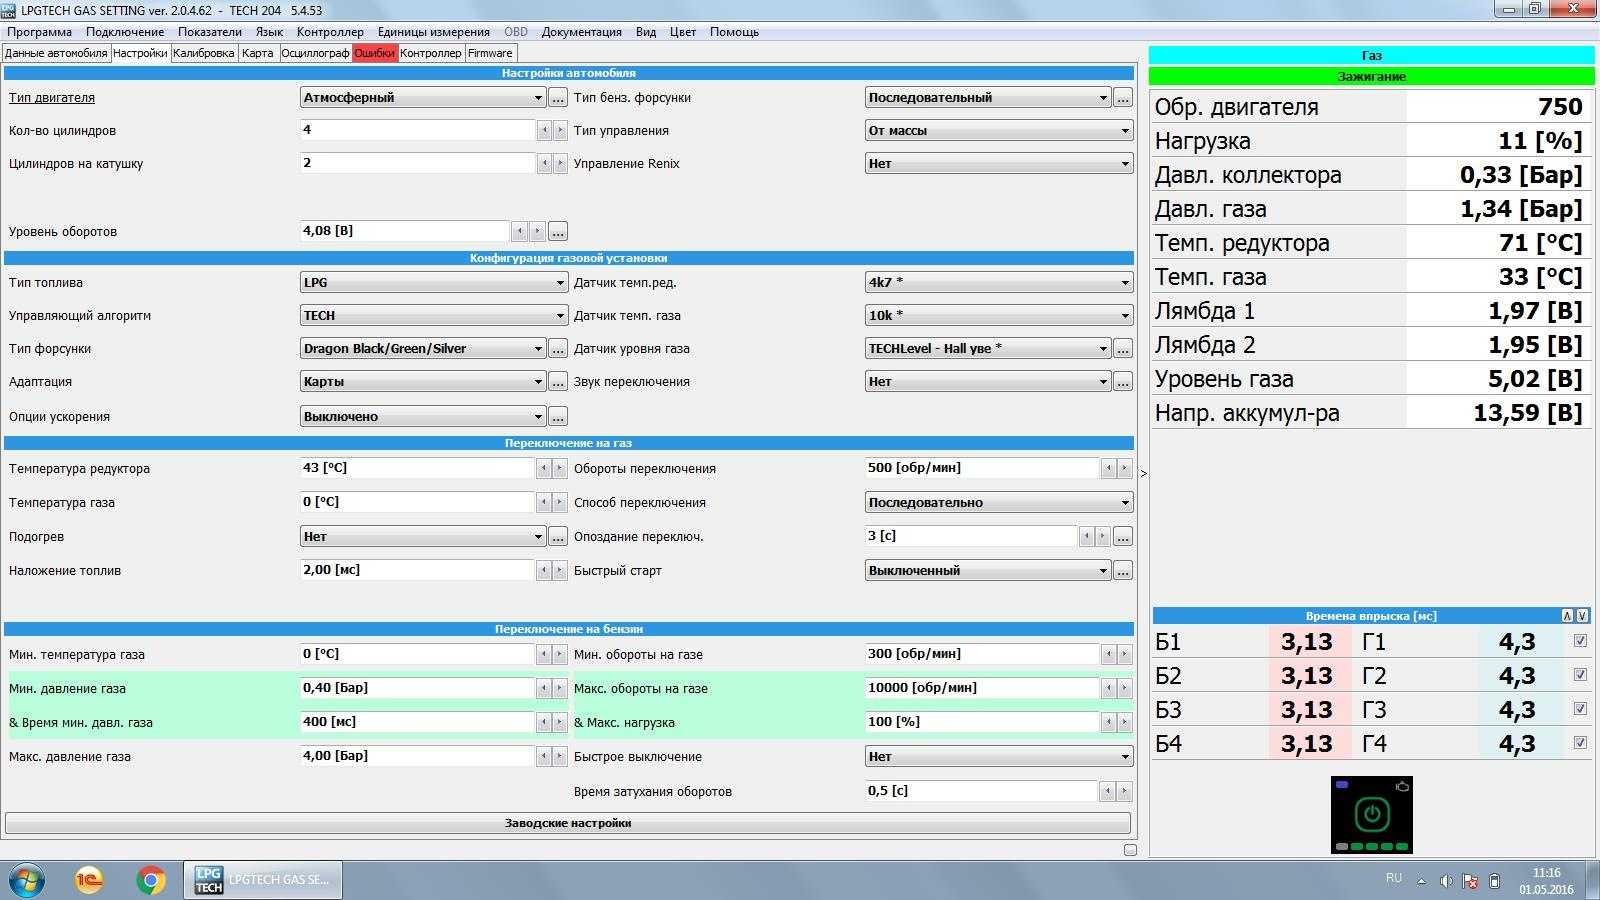Open switching sound ellipsis button
This screenshot has width=1600, height=900.
[x=1123, y=382]
